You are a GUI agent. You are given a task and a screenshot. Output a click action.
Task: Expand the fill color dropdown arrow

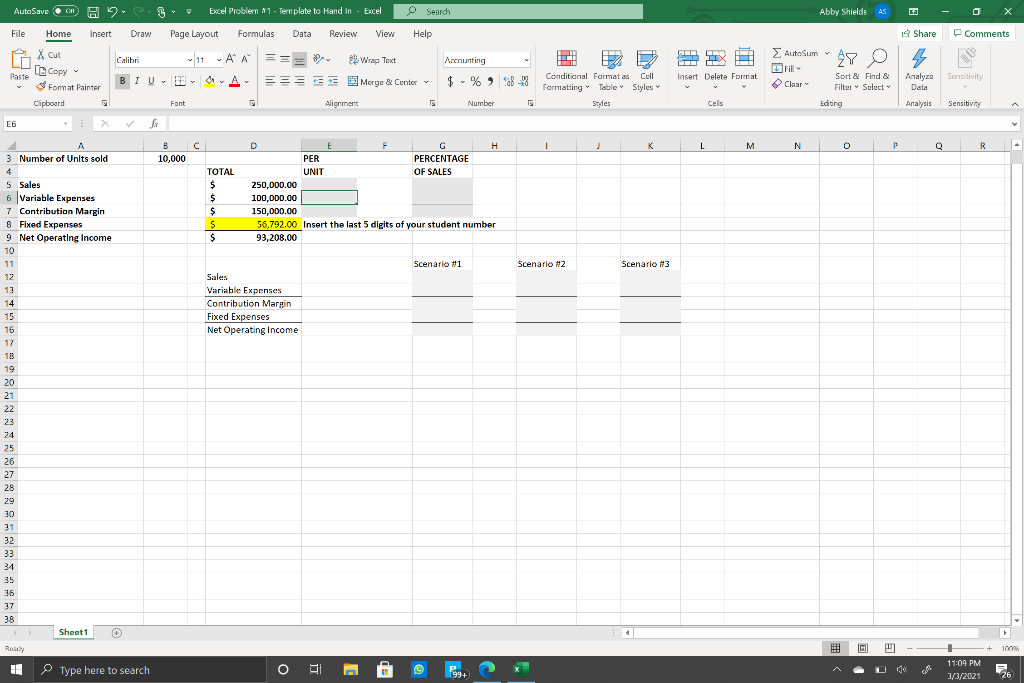tap(219, 80)
